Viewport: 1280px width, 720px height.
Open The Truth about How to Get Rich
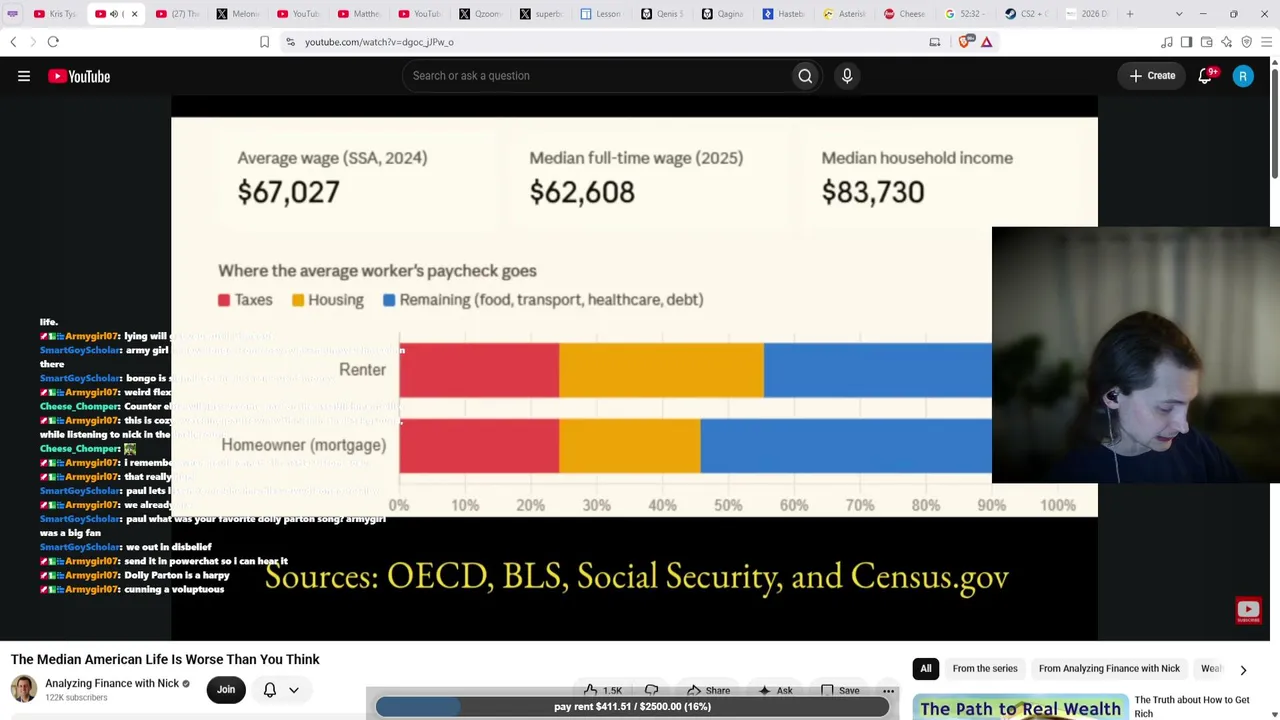(1192, 706)
